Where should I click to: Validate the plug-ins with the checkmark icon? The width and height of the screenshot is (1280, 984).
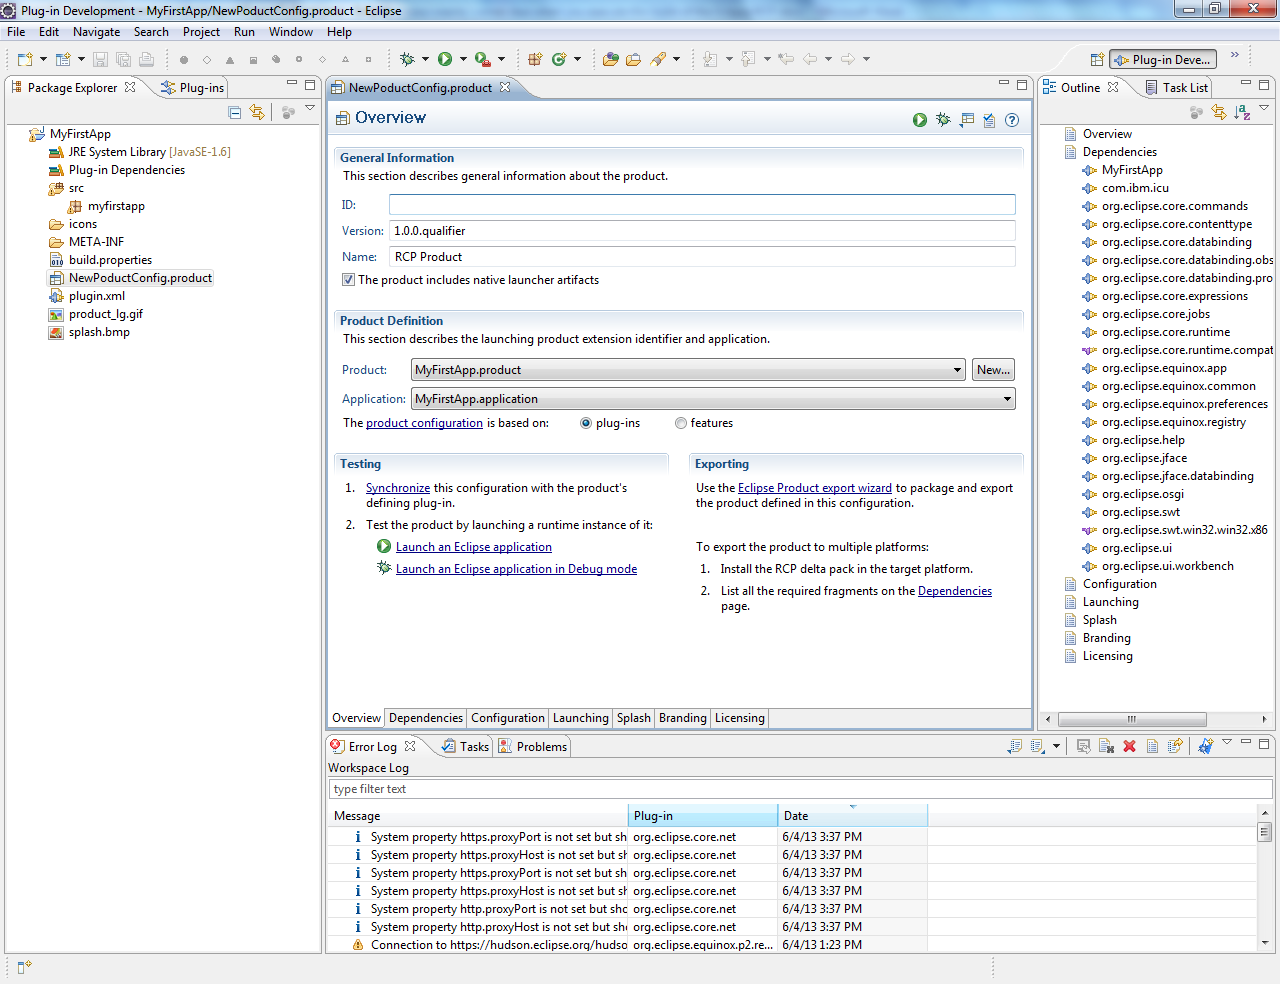pyautogui.click(x=988, y=119)
